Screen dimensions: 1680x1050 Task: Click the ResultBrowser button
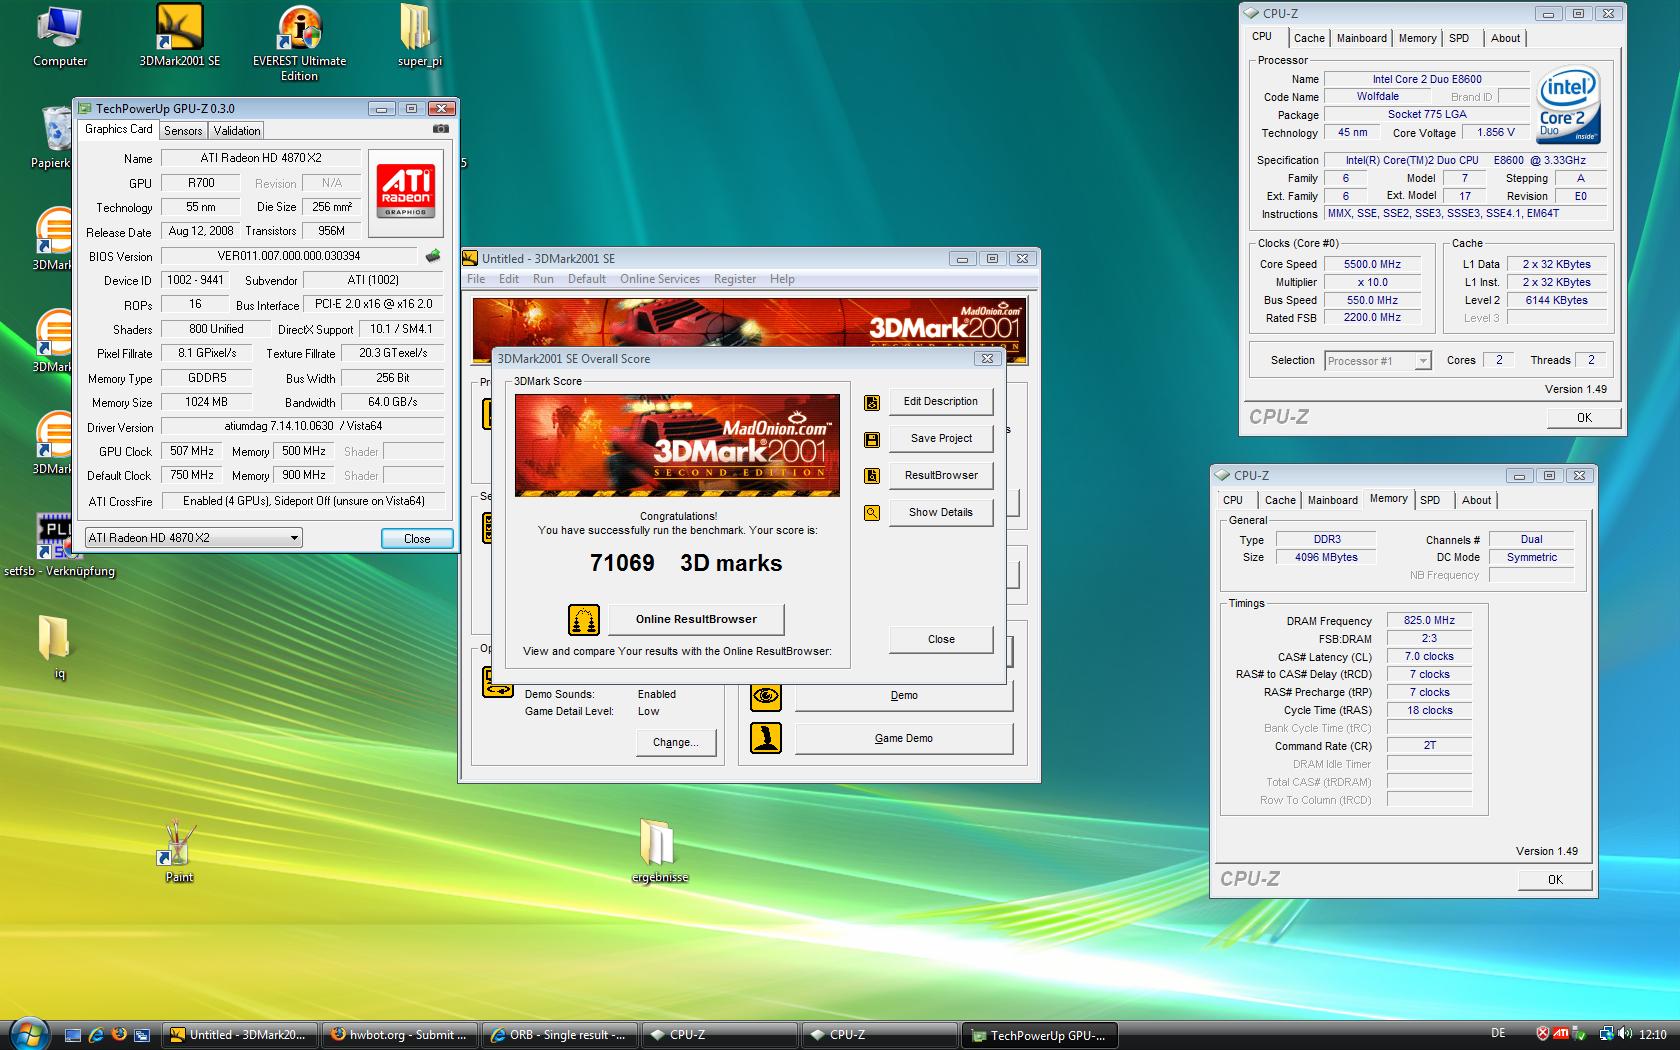(x=941, y=476)
